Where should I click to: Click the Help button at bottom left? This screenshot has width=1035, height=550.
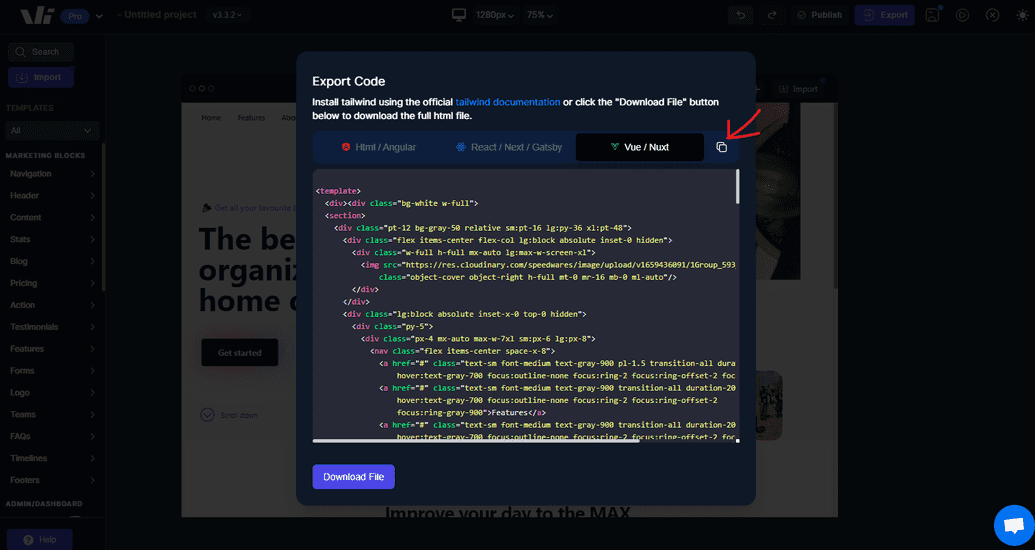click(x=39, y=539)
